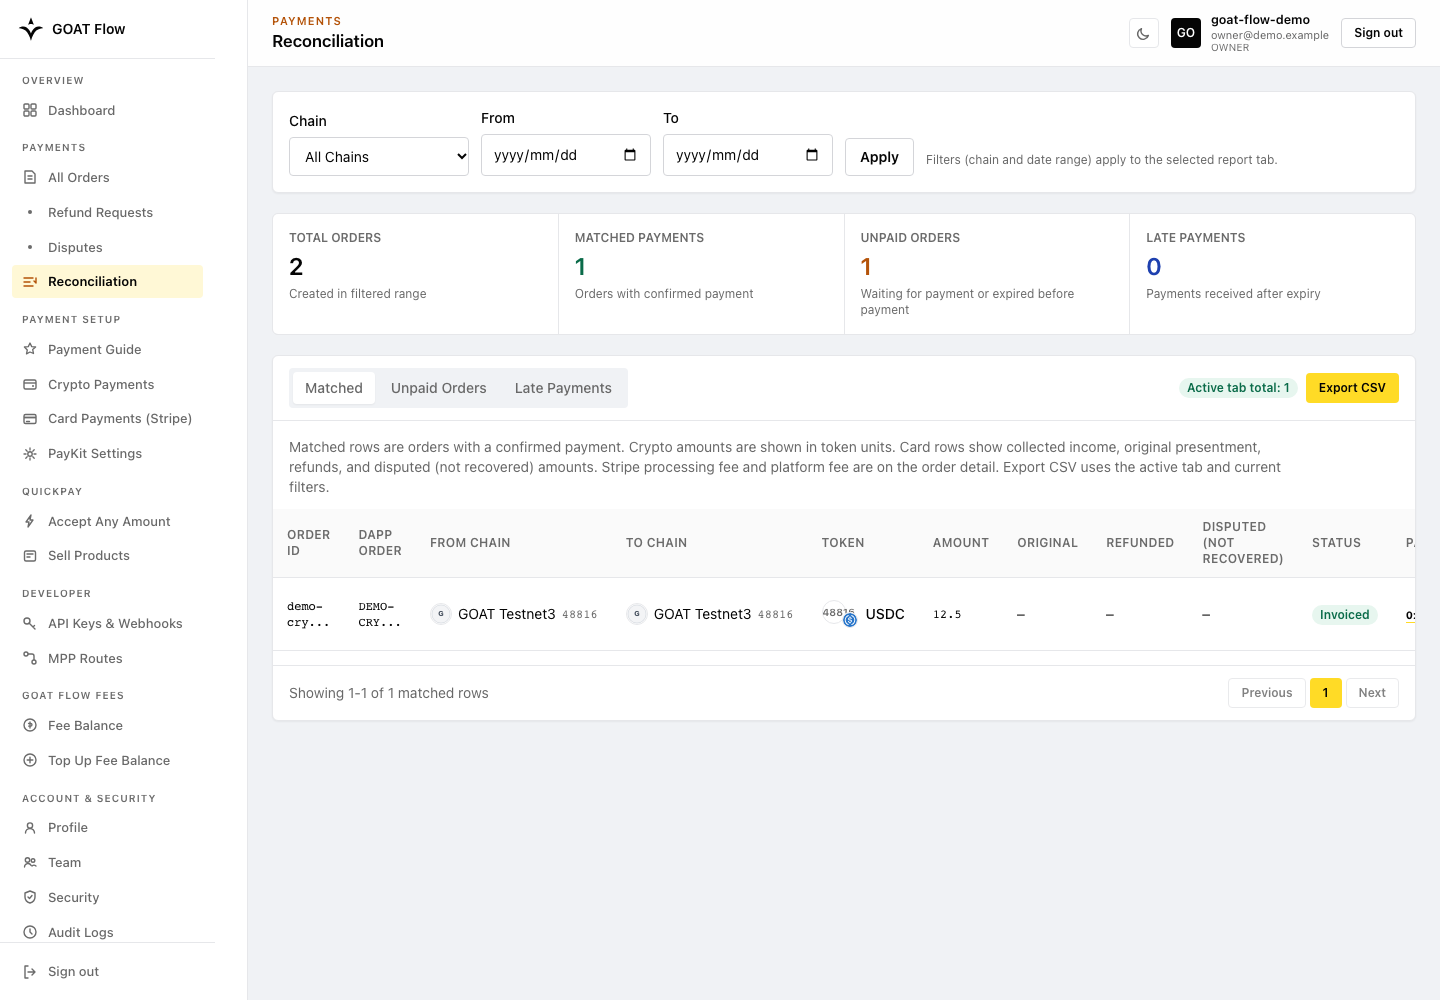Select page 1 in pagination

[1326, 693]
